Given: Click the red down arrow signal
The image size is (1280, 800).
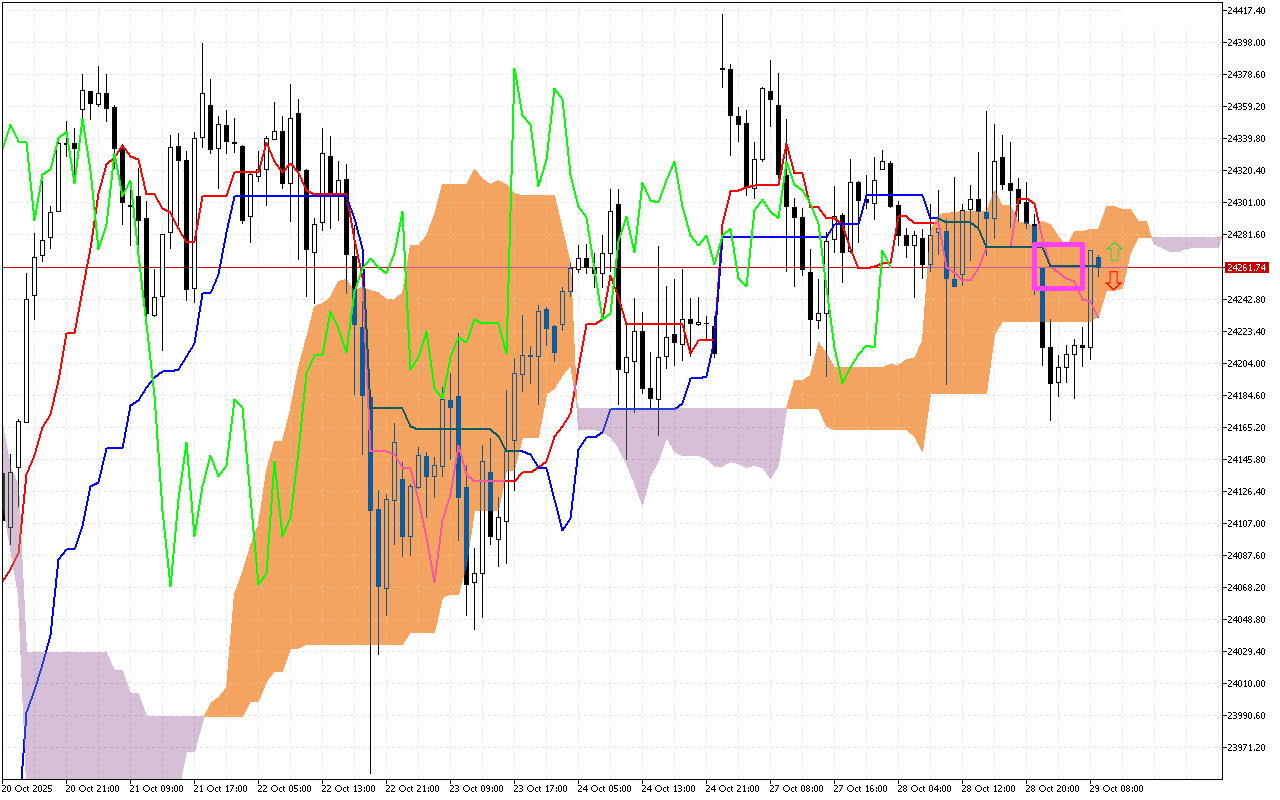Looking at the screenshot, I should (1113, 281).
